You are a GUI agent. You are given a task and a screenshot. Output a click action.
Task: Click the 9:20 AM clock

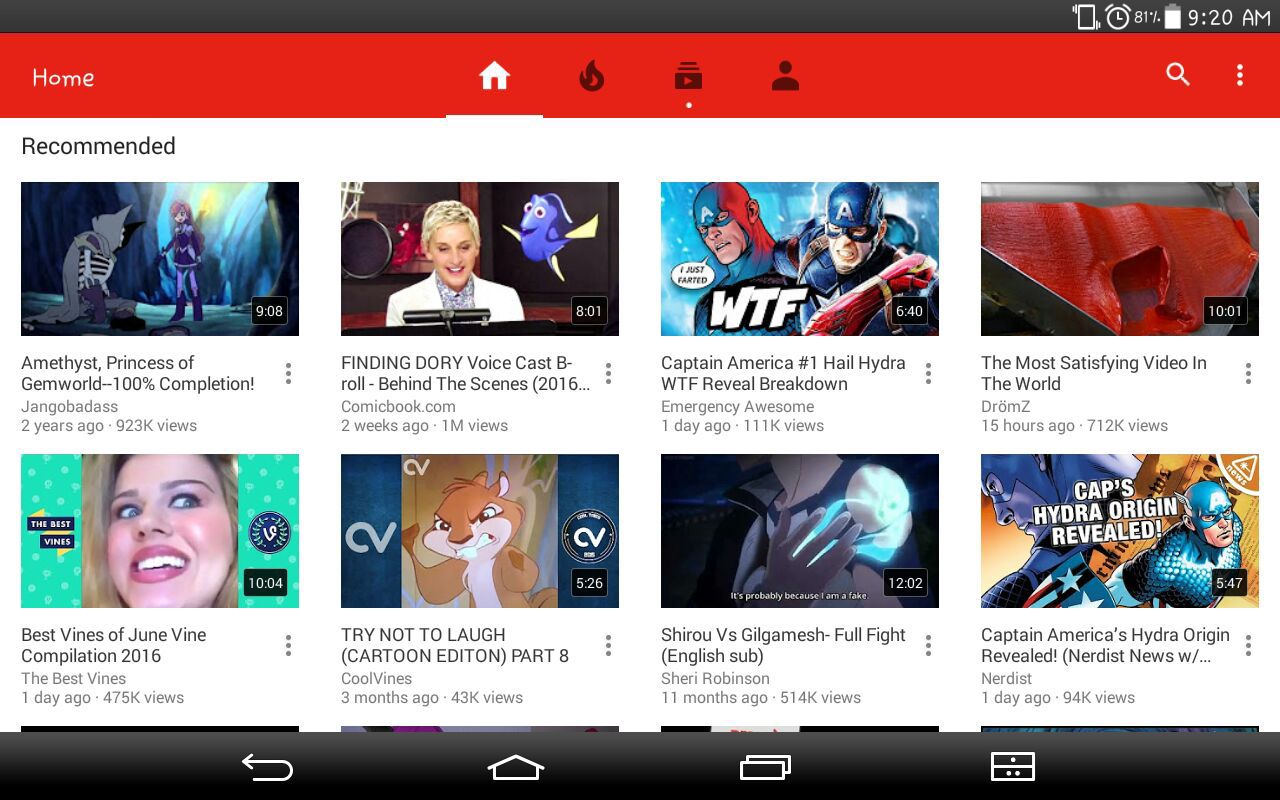(1229, 17)
